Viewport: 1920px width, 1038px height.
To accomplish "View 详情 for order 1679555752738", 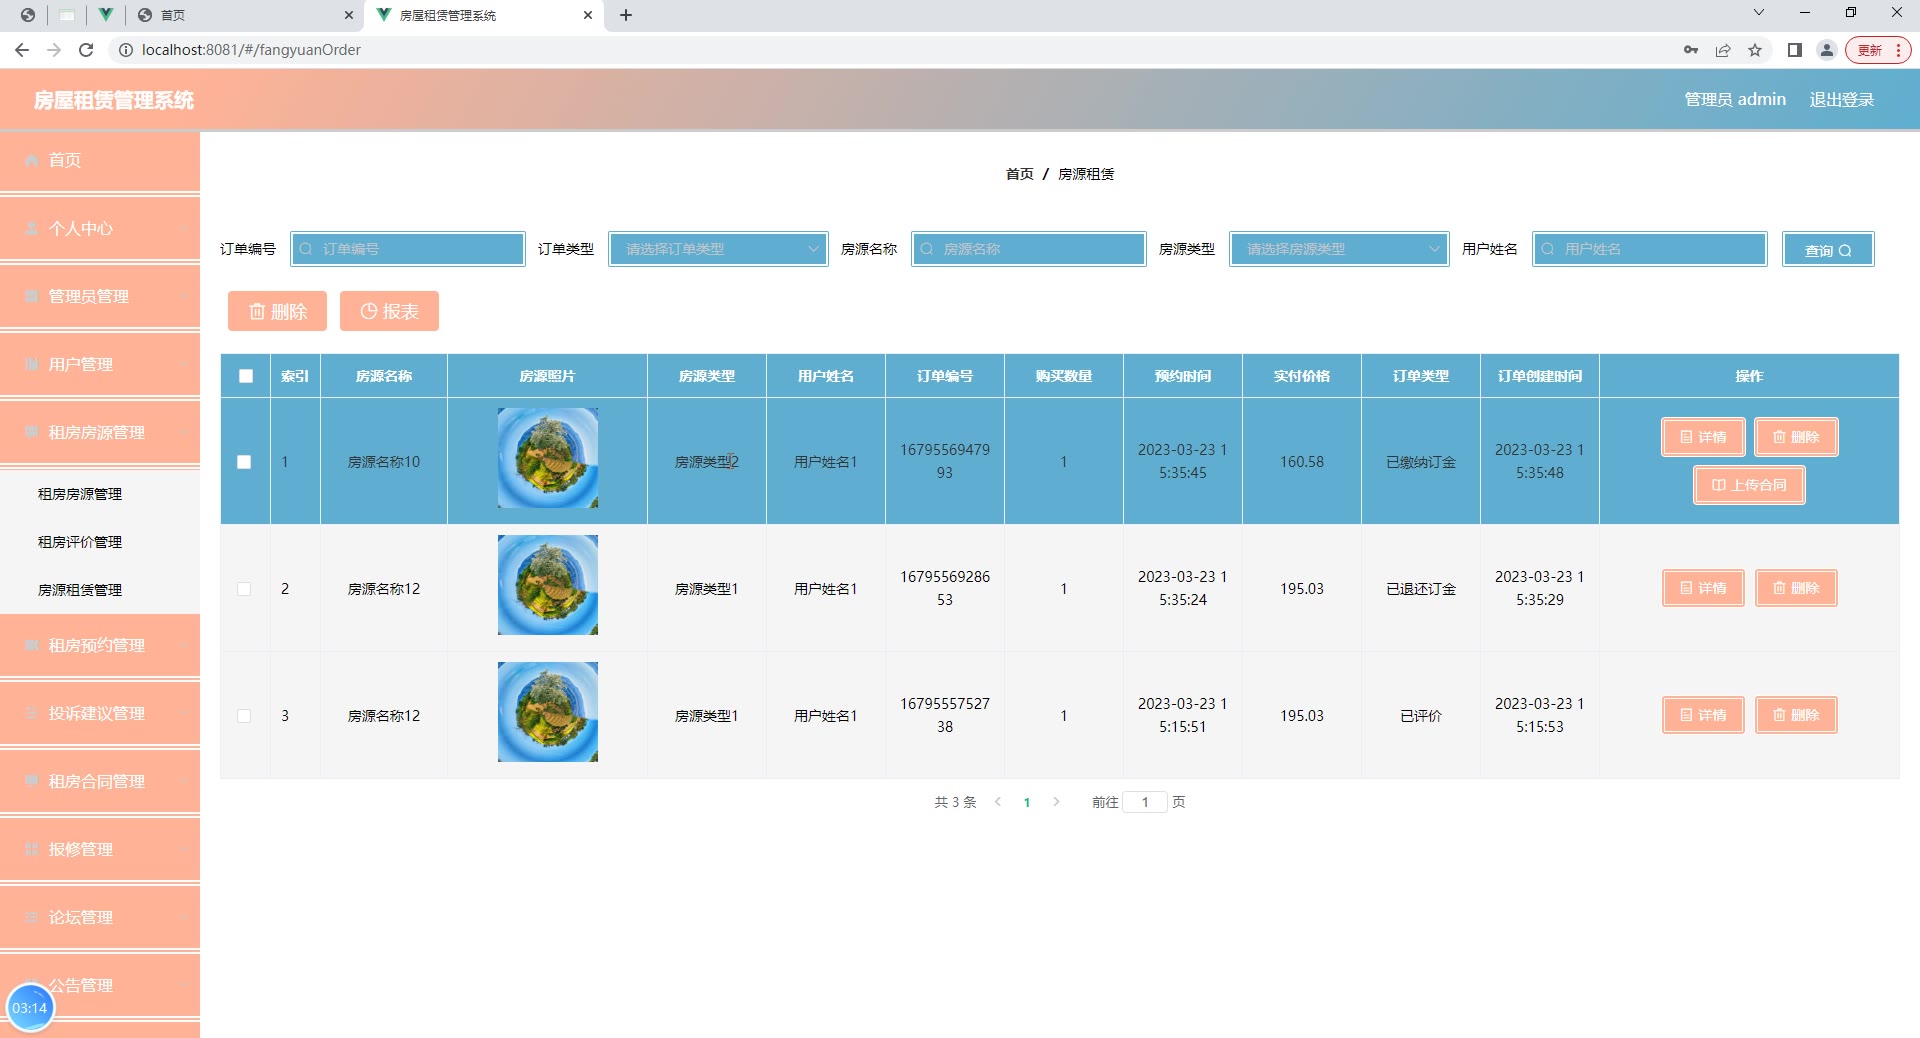I will point(1703,715).
